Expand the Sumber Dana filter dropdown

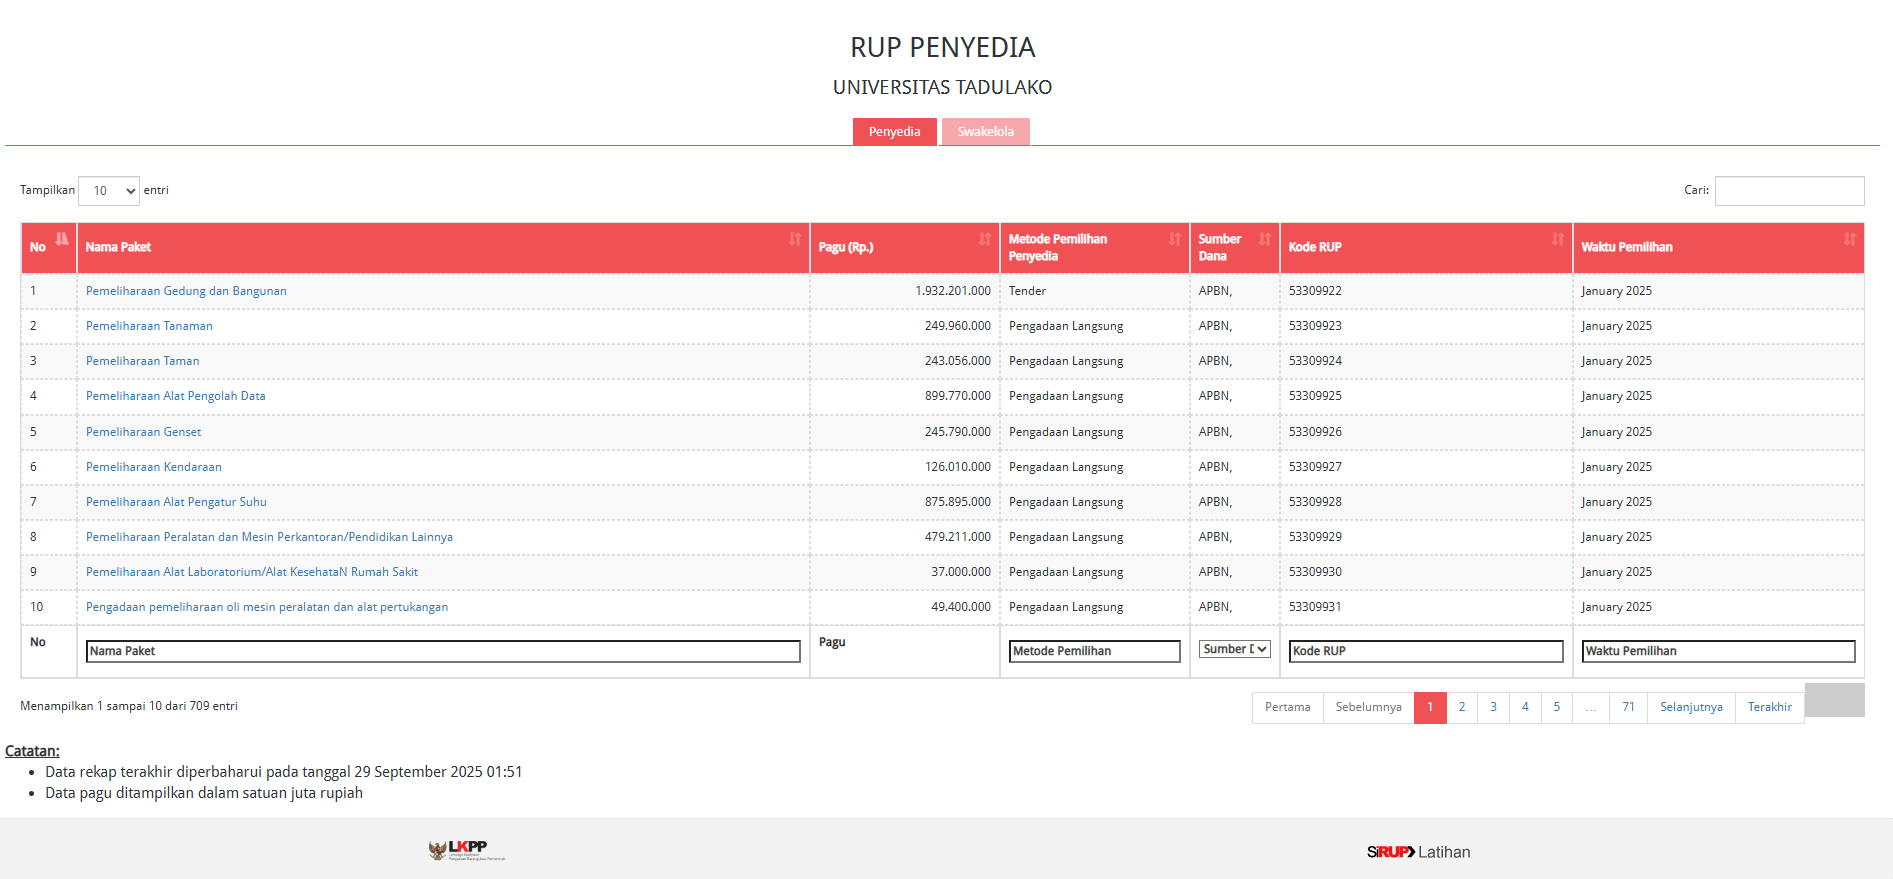[1234, 649]
